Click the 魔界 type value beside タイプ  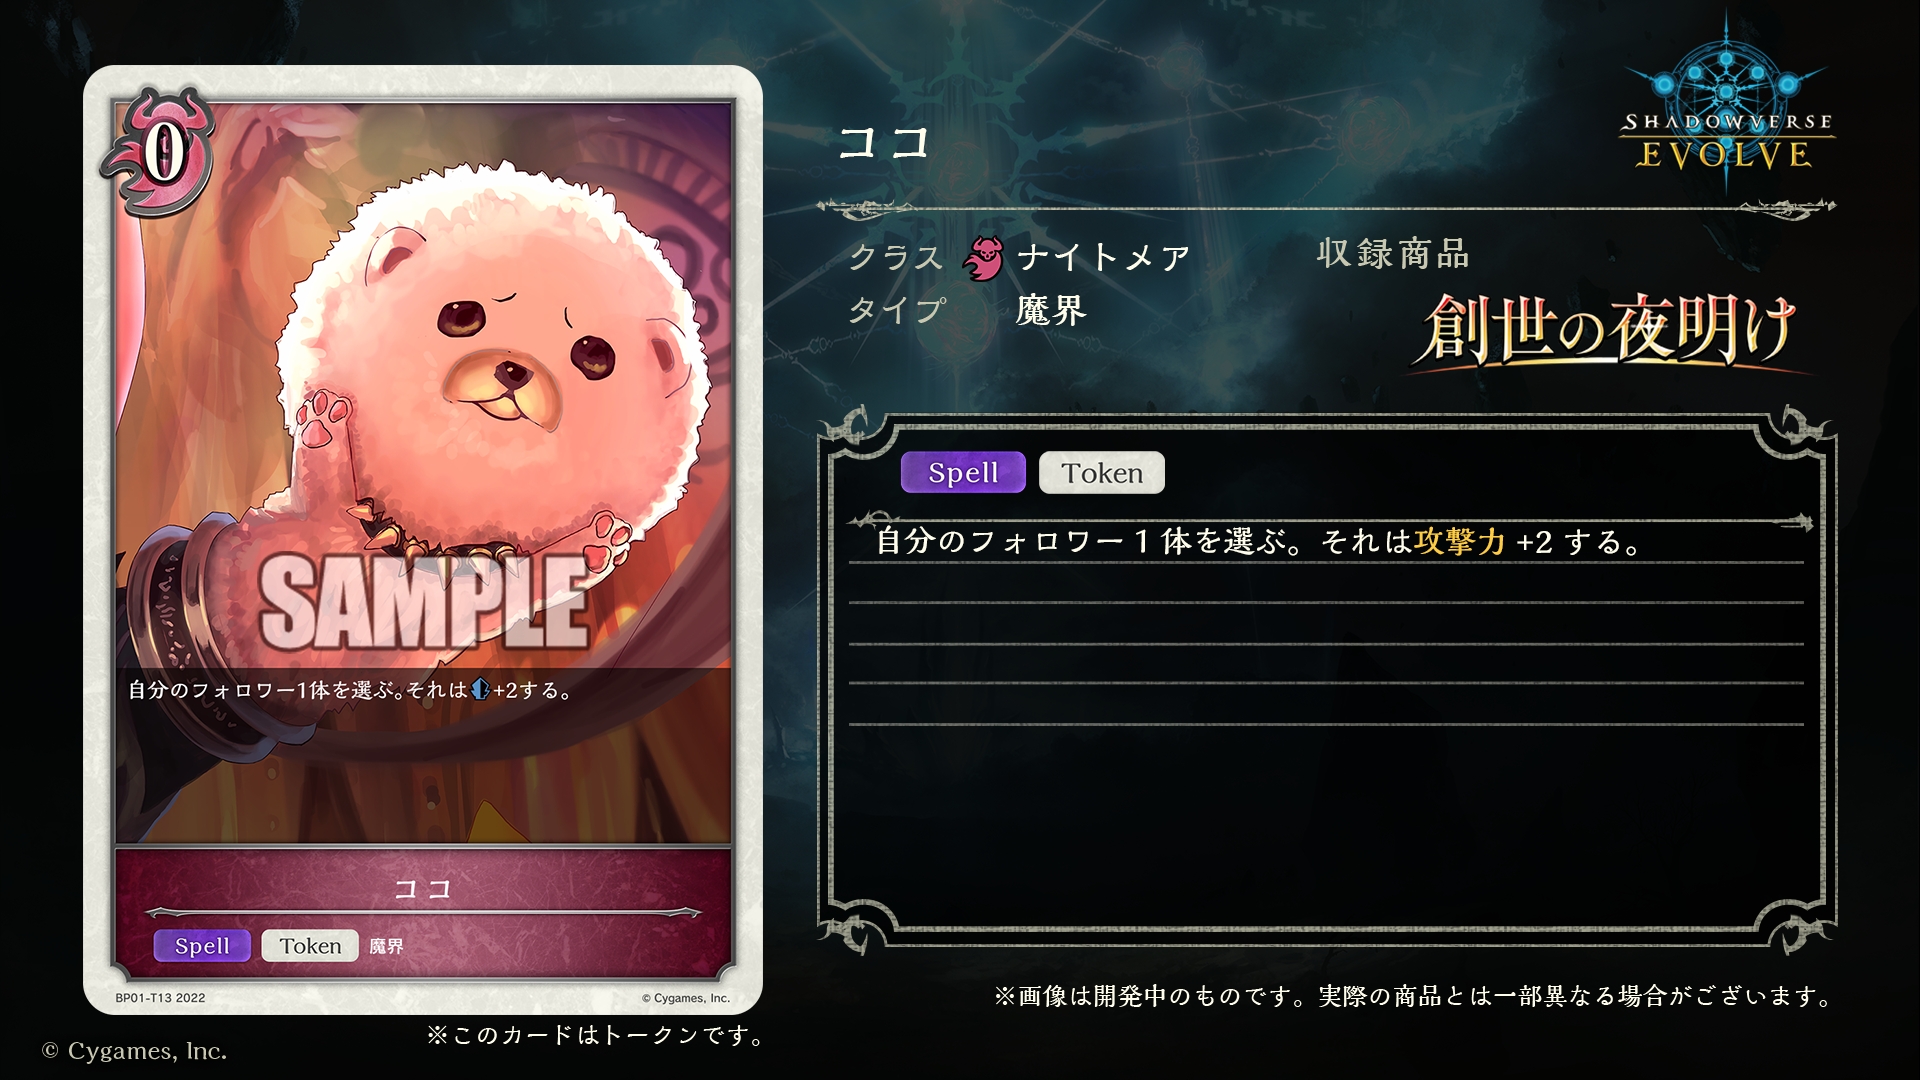[1051, 311]
